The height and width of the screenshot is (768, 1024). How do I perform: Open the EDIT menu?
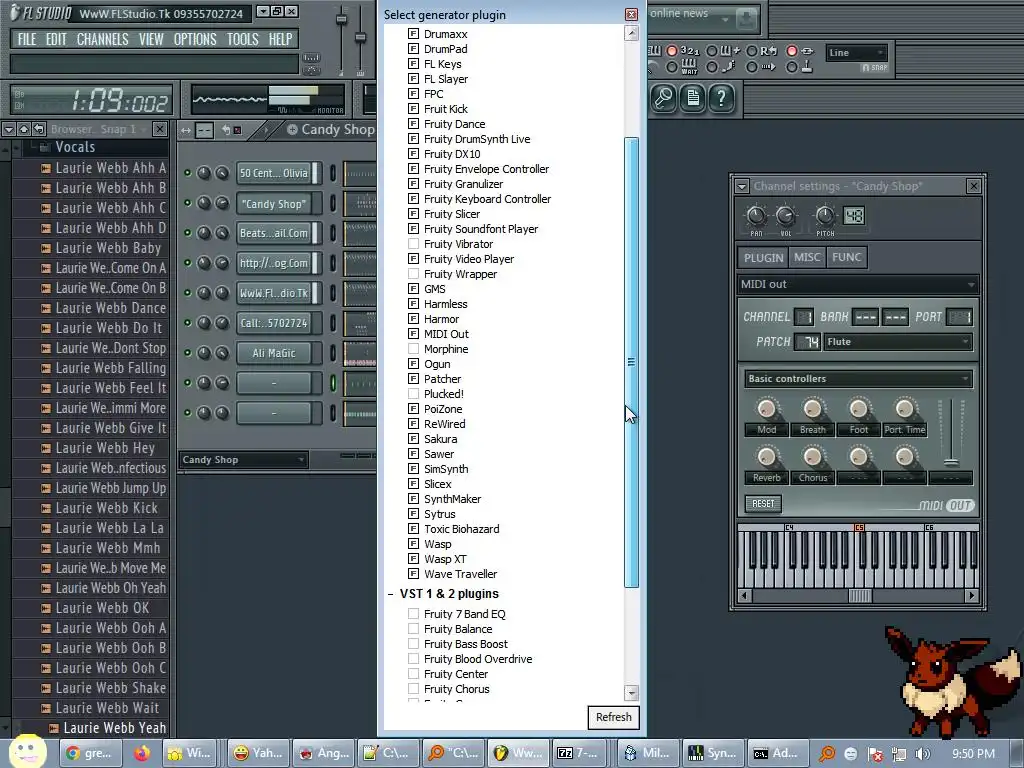tap(56, 39)
